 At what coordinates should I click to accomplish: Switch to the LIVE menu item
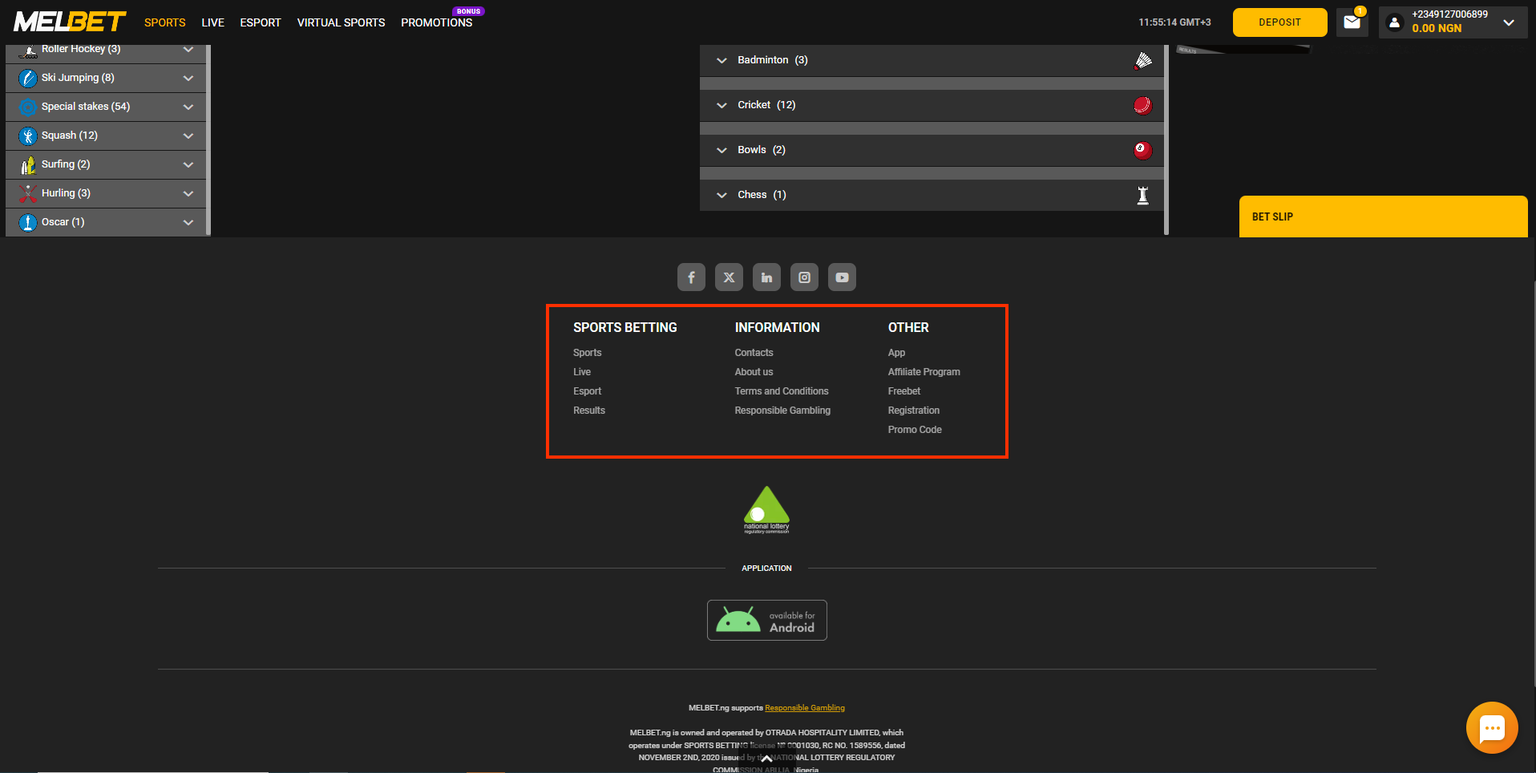click(x=213, y=22)
